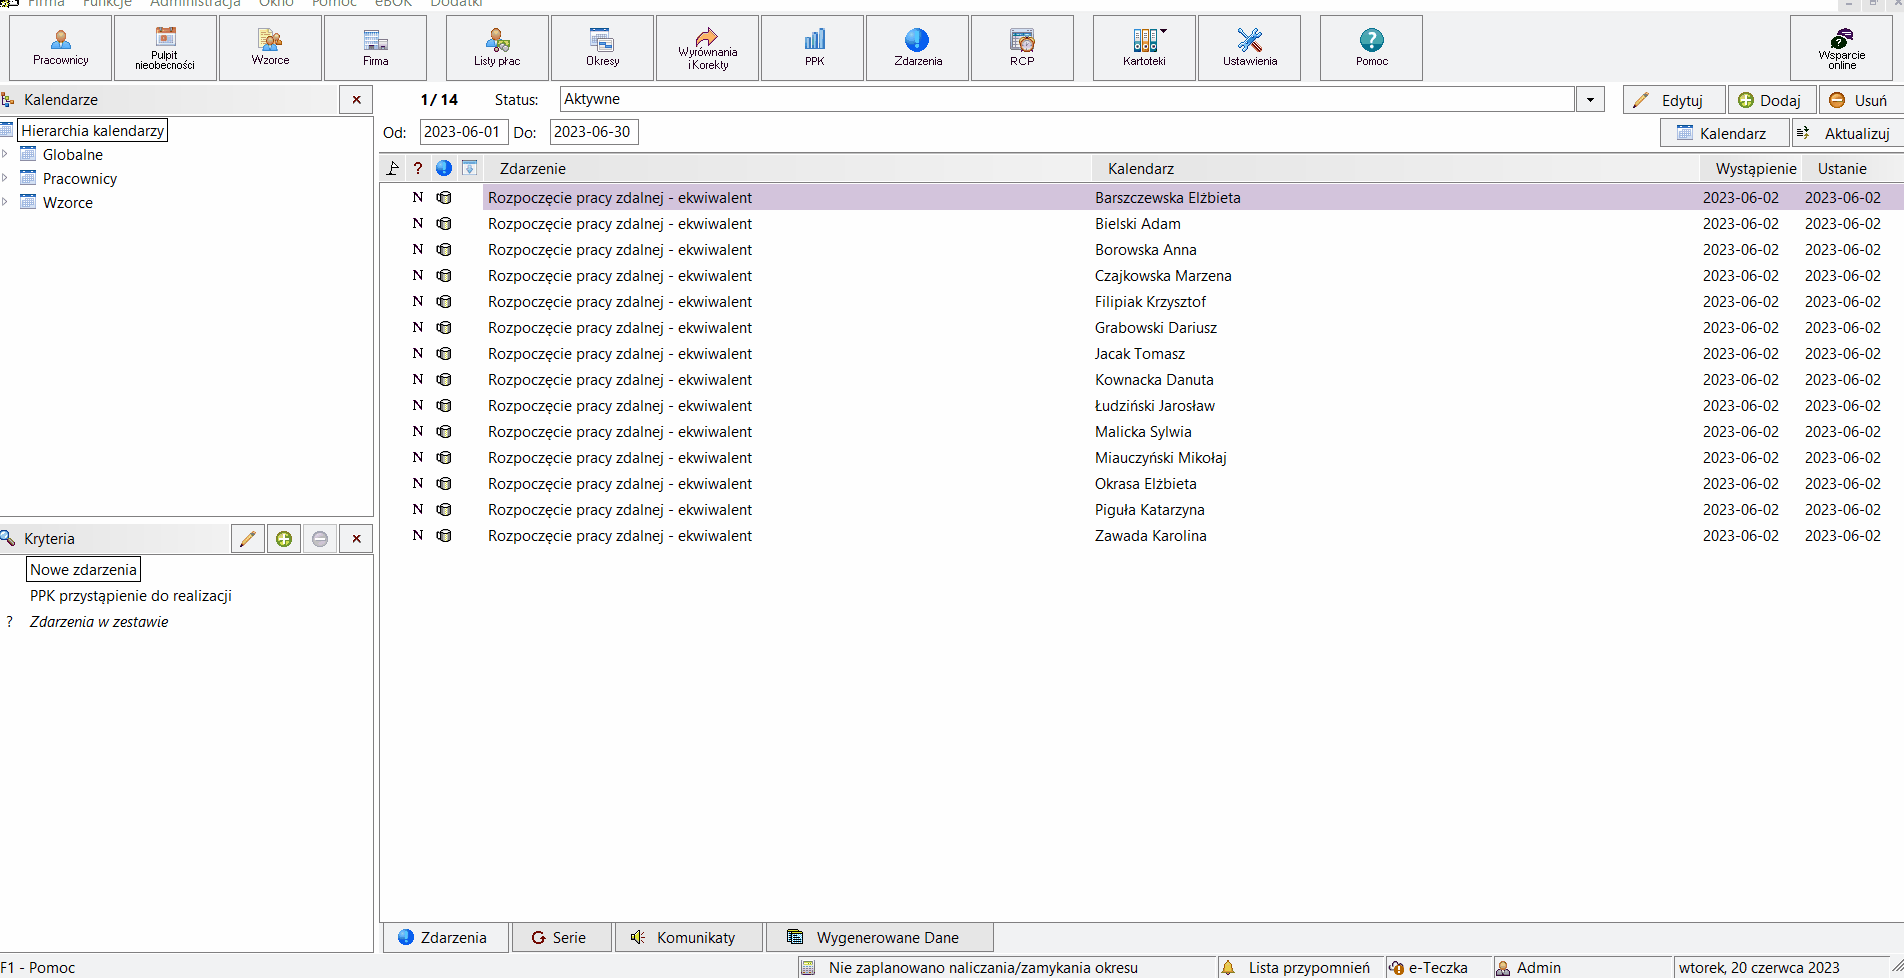Open the PPK chart icon
1904x978 pixels.
click(x=814, y=48)
